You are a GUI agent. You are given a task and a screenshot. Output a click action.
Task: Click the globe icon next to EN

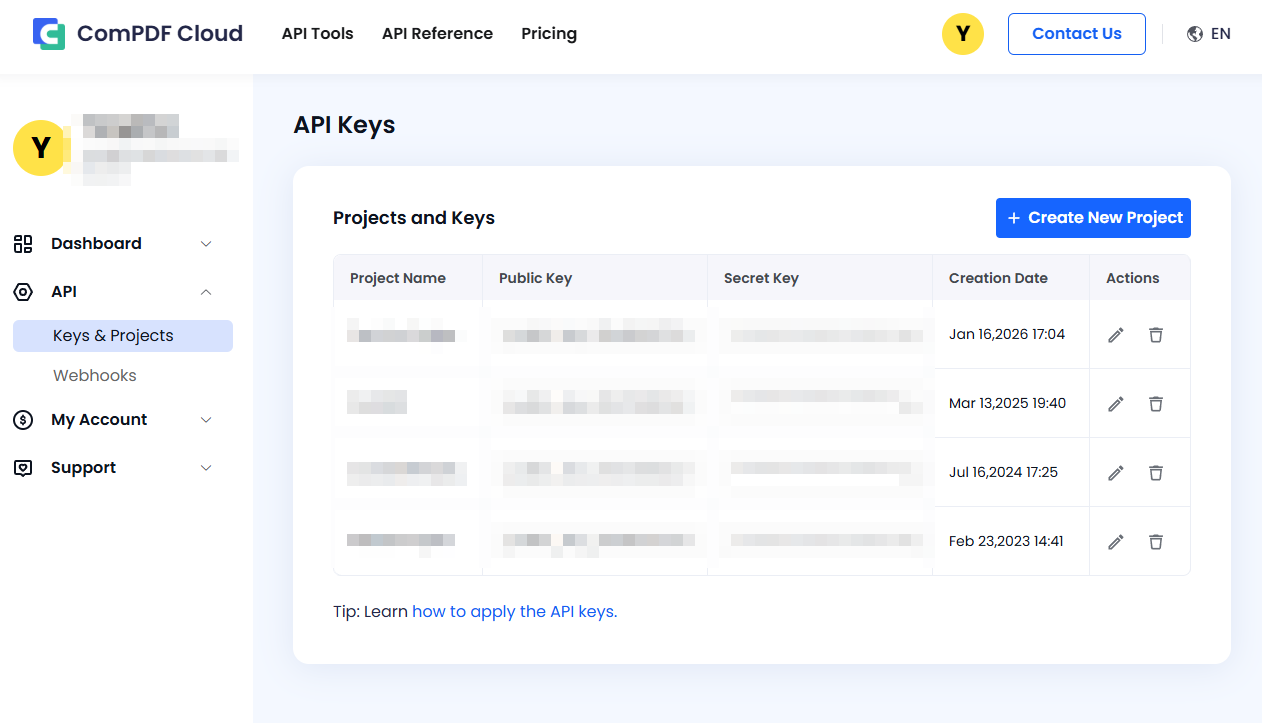click(1193, 33)
